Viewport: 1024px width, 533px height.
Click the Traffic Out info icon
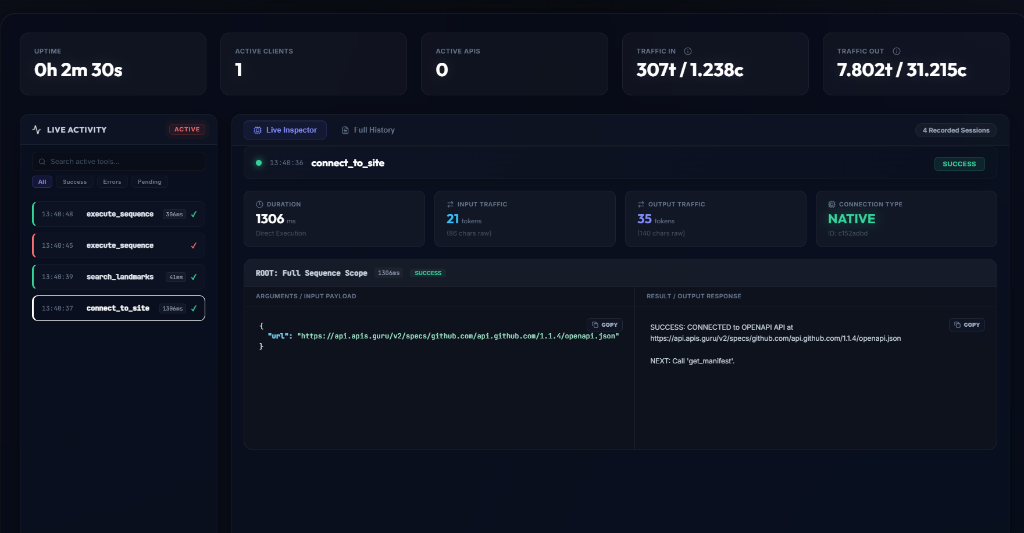[x=897, y=51]
